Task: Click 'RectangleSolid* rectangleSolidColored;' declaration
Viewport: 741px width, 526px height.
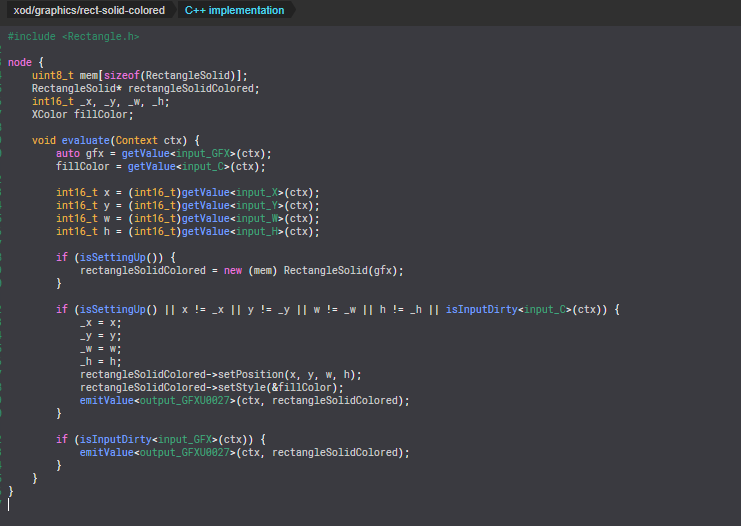Action: 146,88
